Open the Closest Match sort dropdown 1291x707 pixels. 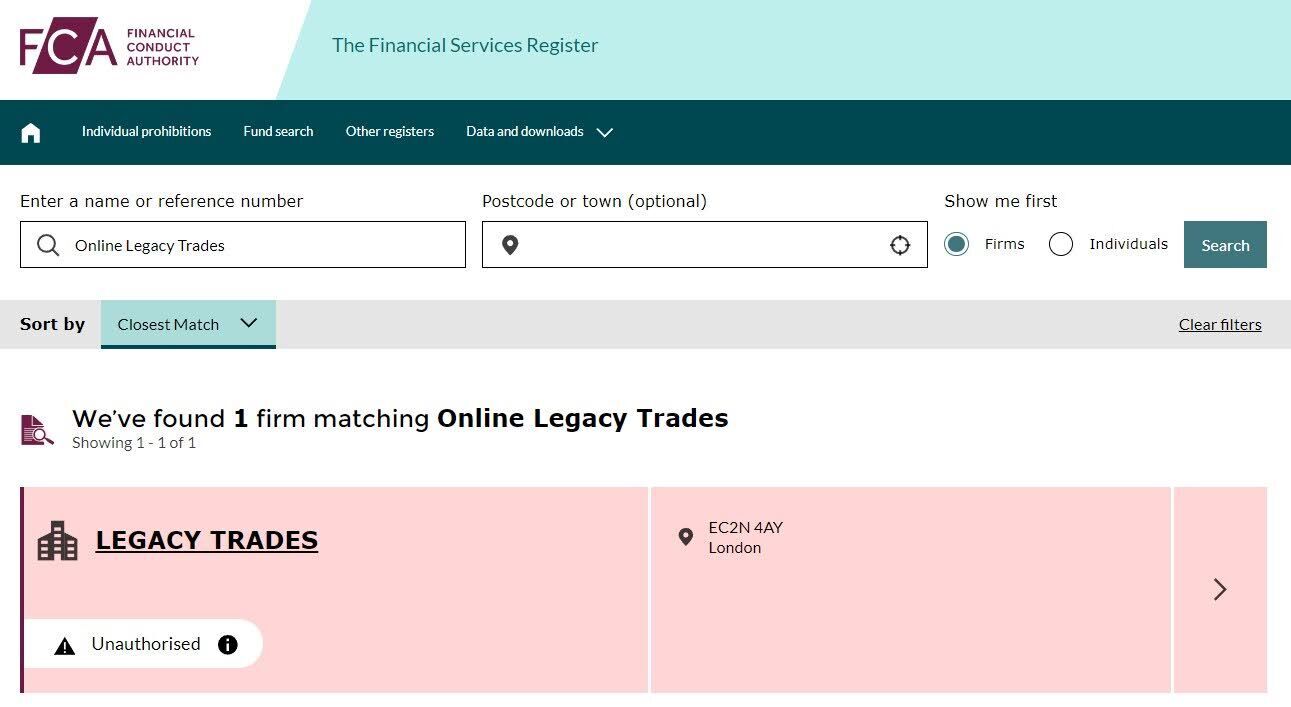click(x=188, y=324)
